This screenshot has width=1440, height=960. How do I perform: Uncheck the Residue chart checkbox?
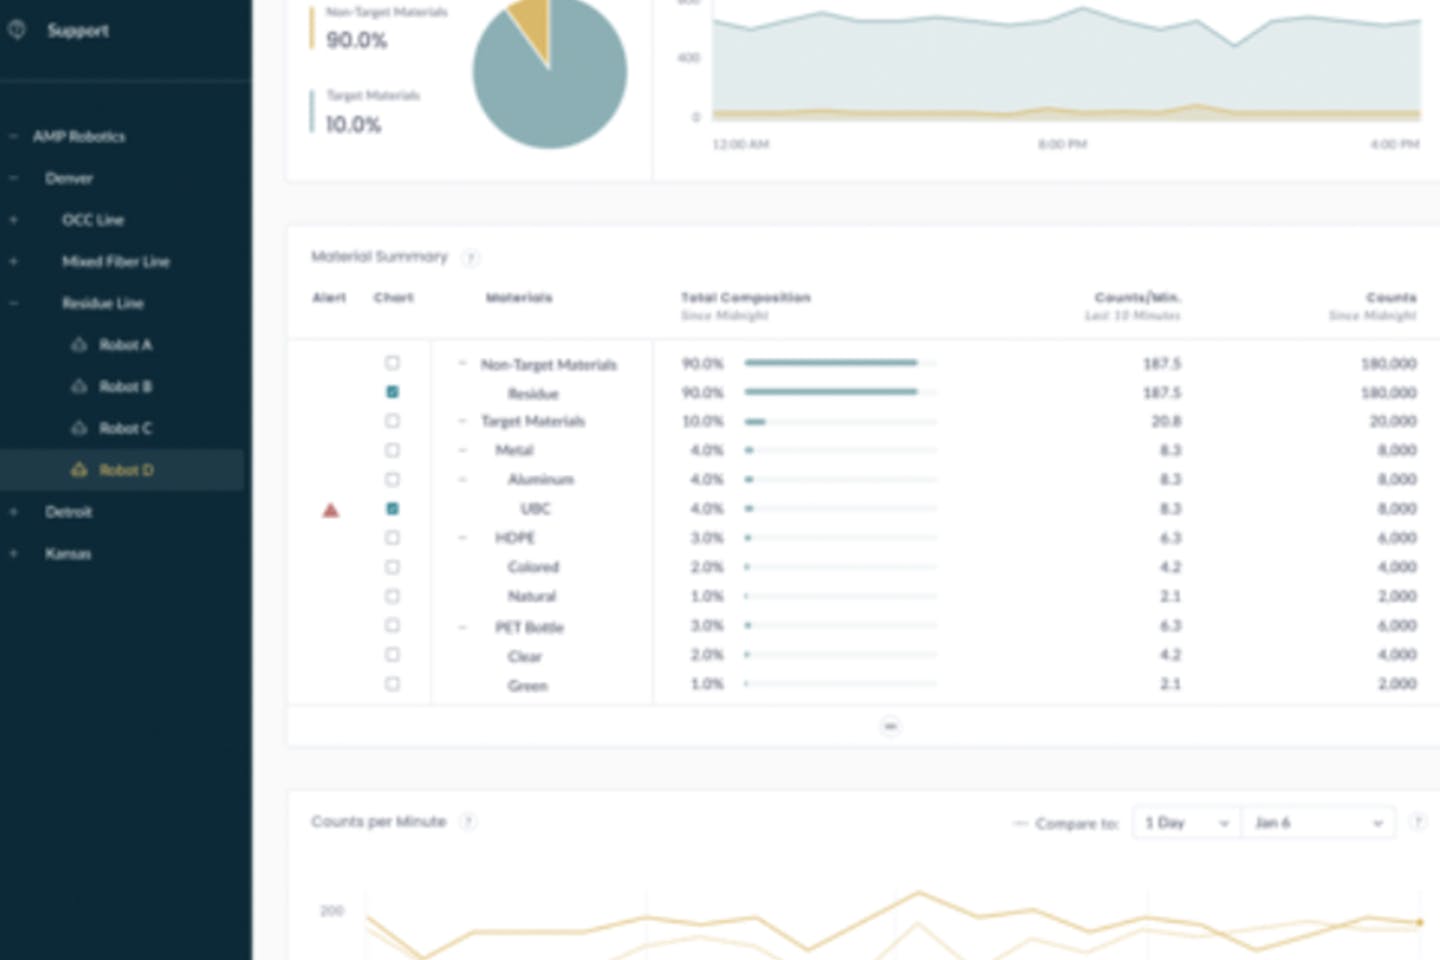click(392, 392)
